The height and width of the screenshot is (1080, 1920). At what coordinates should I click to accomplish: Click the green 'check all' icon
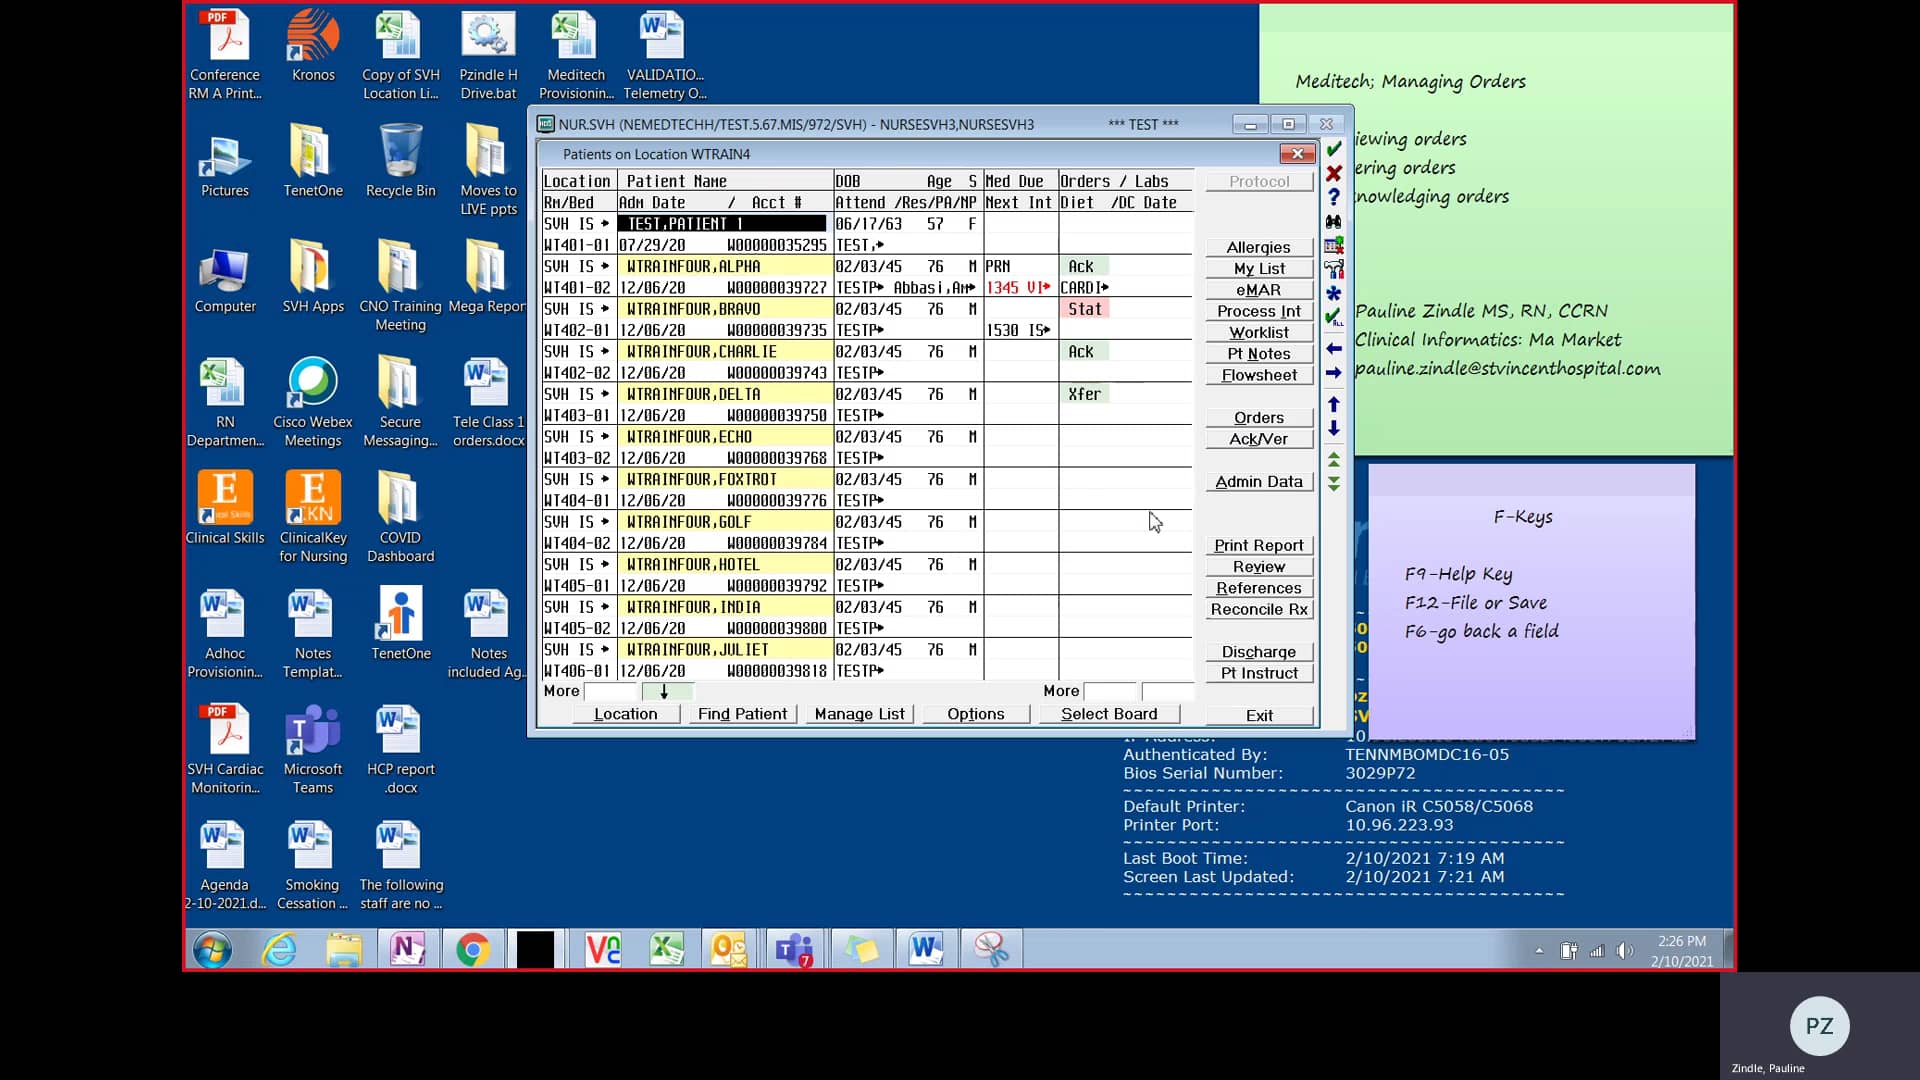1334,318
